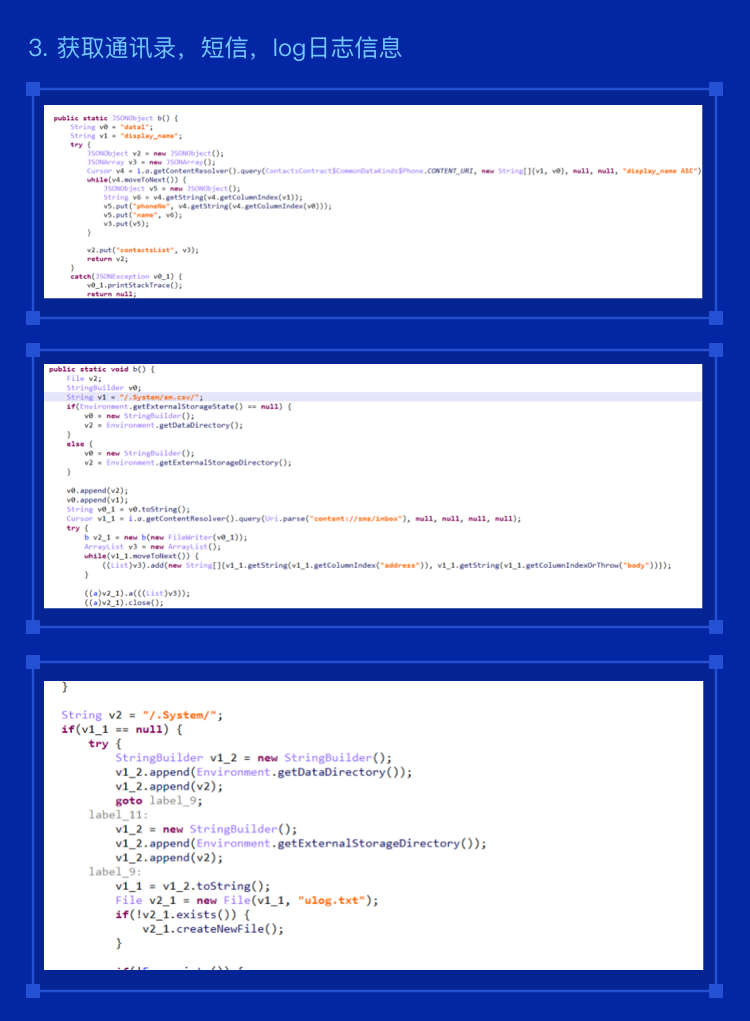This screenshot has width=750, height=1021.
Task: Click top-left corner square of third code frame
Action: [x=32, y=661]
